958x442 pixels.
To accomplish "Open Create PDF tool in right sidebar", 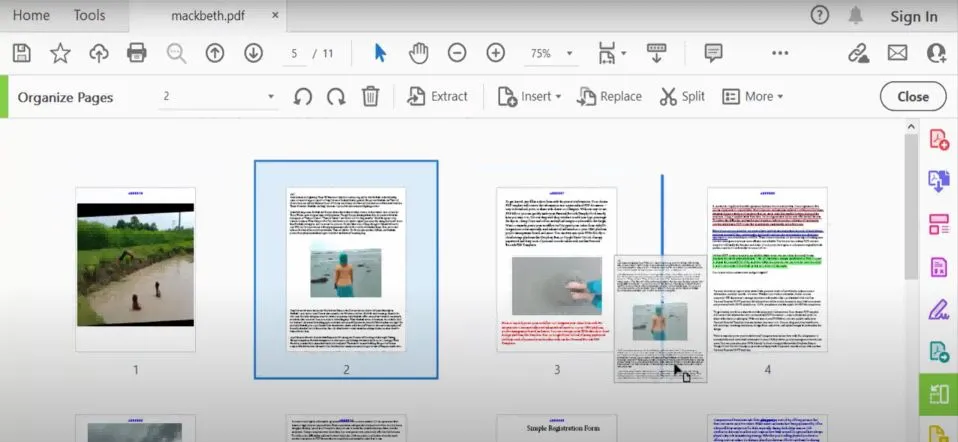I will (939, 139).
